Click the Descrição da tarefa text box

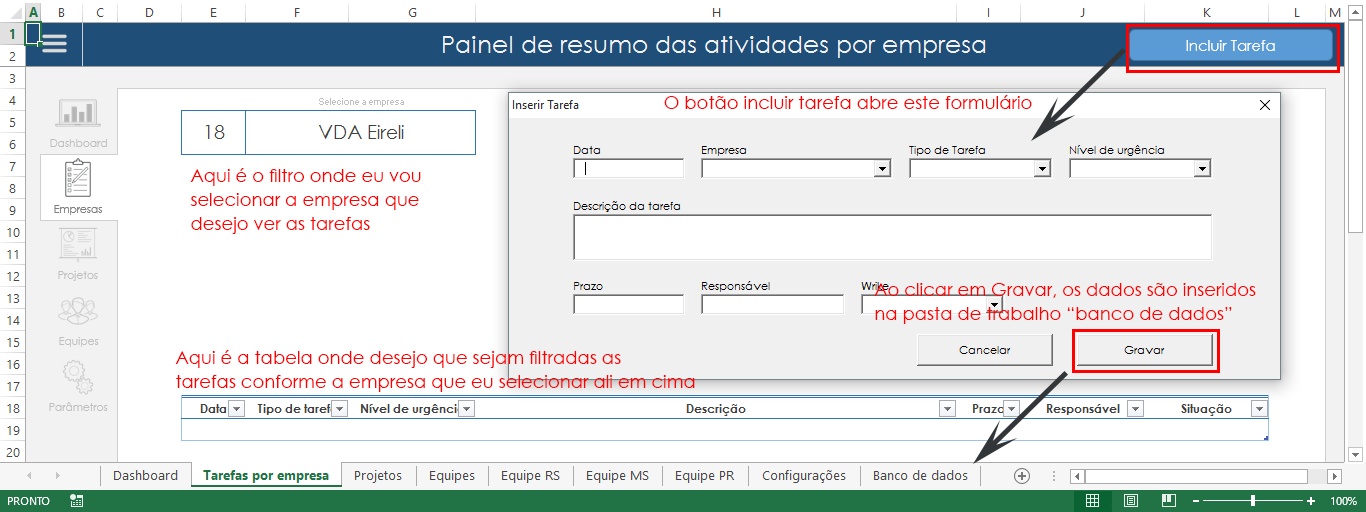point(892,237)
